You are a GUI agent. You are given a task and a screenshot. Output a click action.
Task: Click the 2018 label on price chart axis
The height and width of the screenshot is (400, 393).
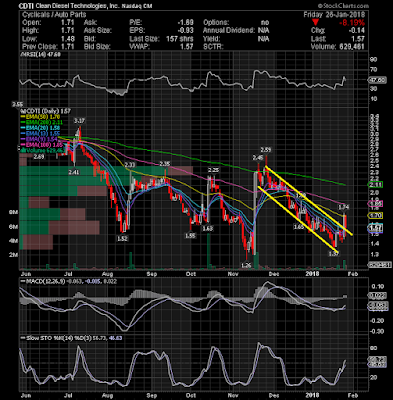coord(313,274)
